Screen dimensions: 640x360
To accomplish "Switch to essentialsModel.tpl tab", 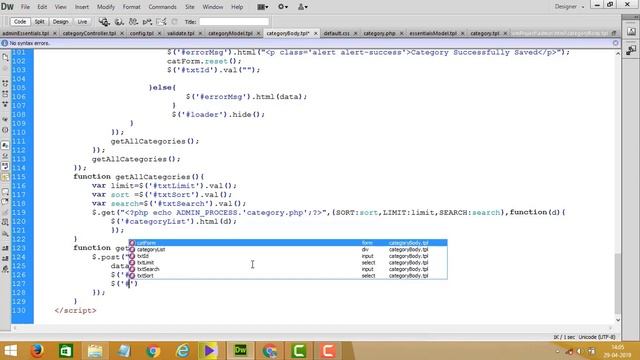I will [x=433, y=33].
